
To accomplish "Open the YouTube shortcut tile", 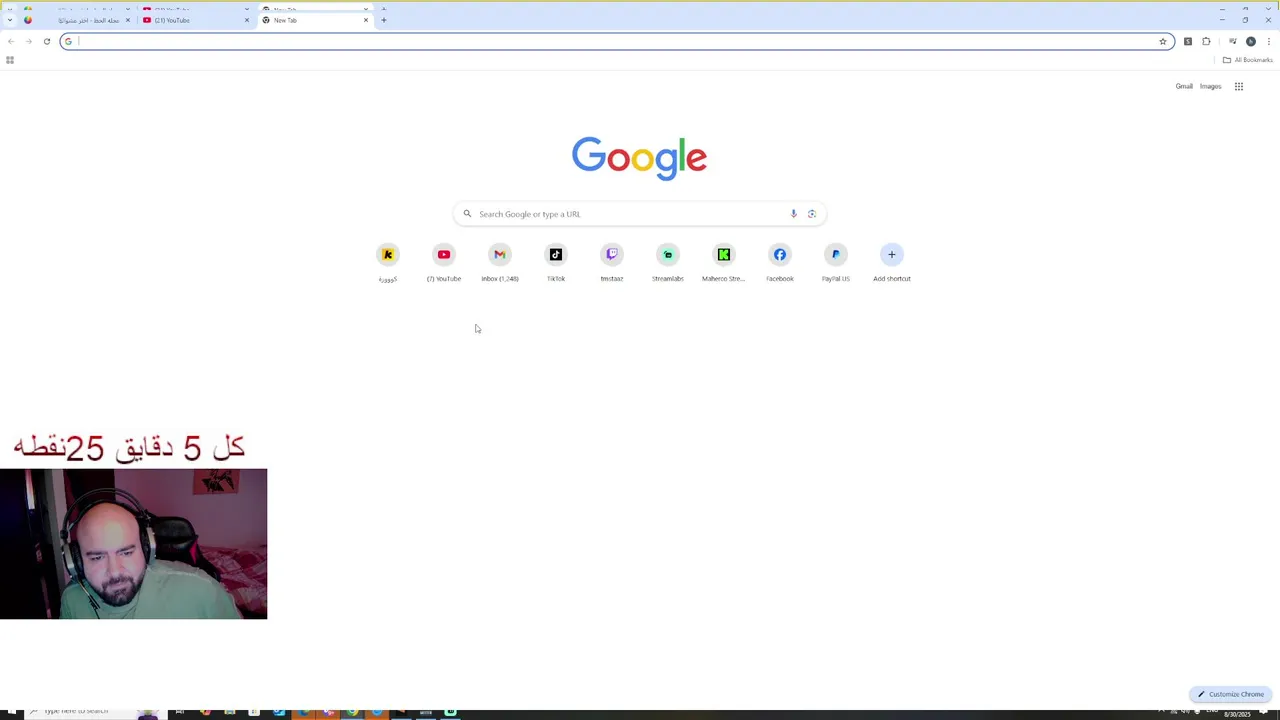I will [x=444, y=262].
